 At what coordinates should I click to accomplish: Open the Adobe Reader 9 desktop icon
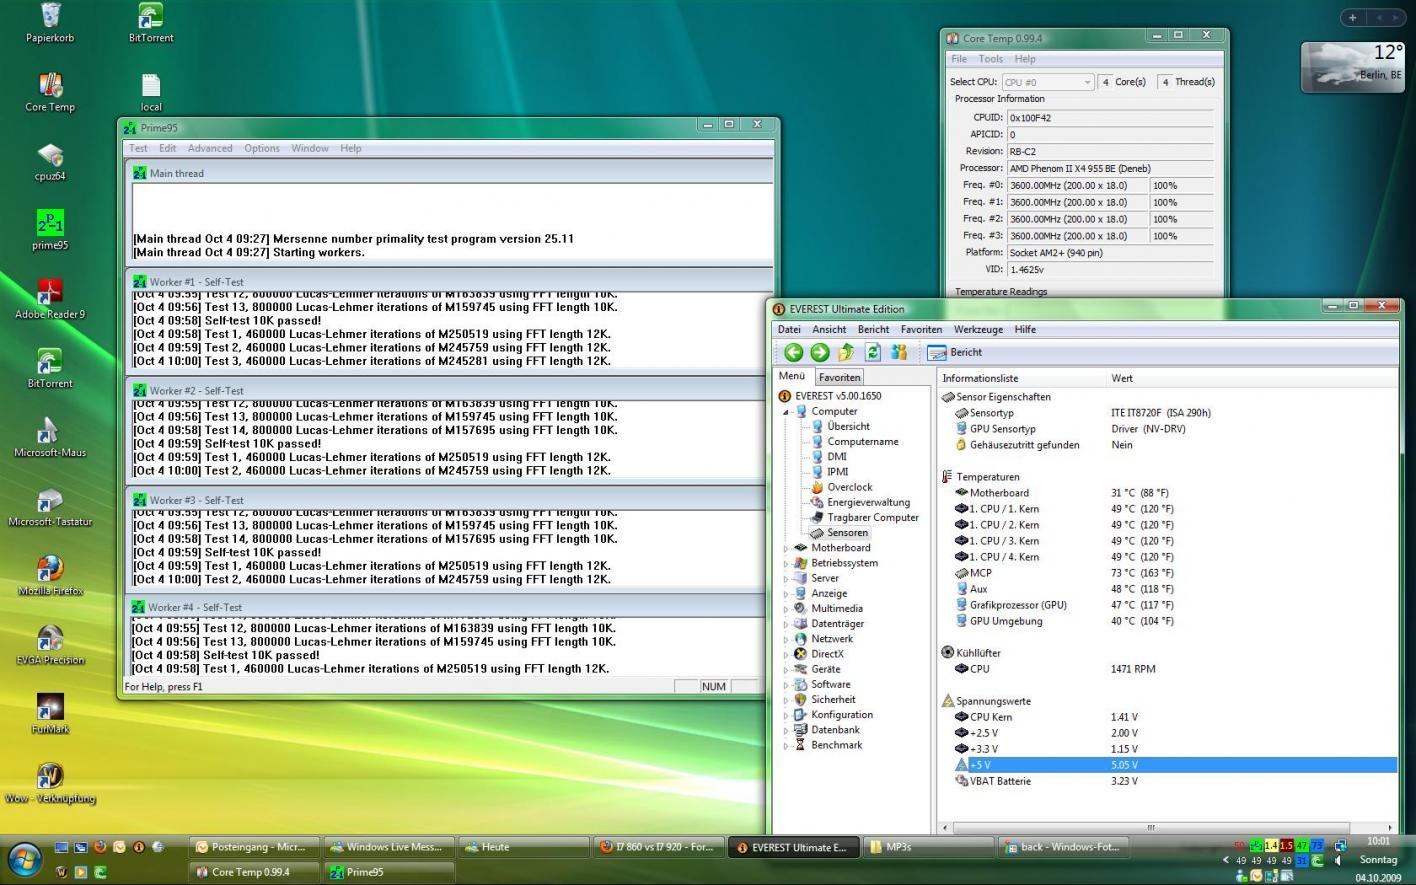[50, 299]
